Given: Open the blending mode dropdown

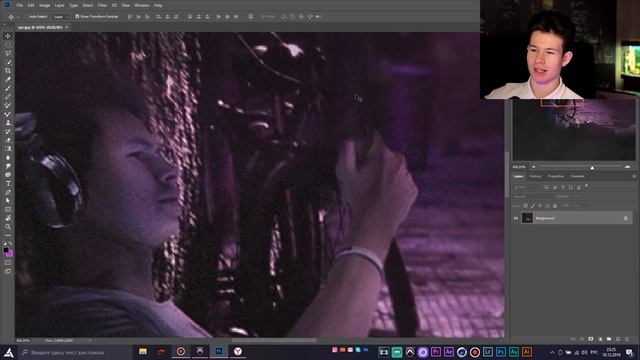Looking at the screenshot, I should [533, 196].
